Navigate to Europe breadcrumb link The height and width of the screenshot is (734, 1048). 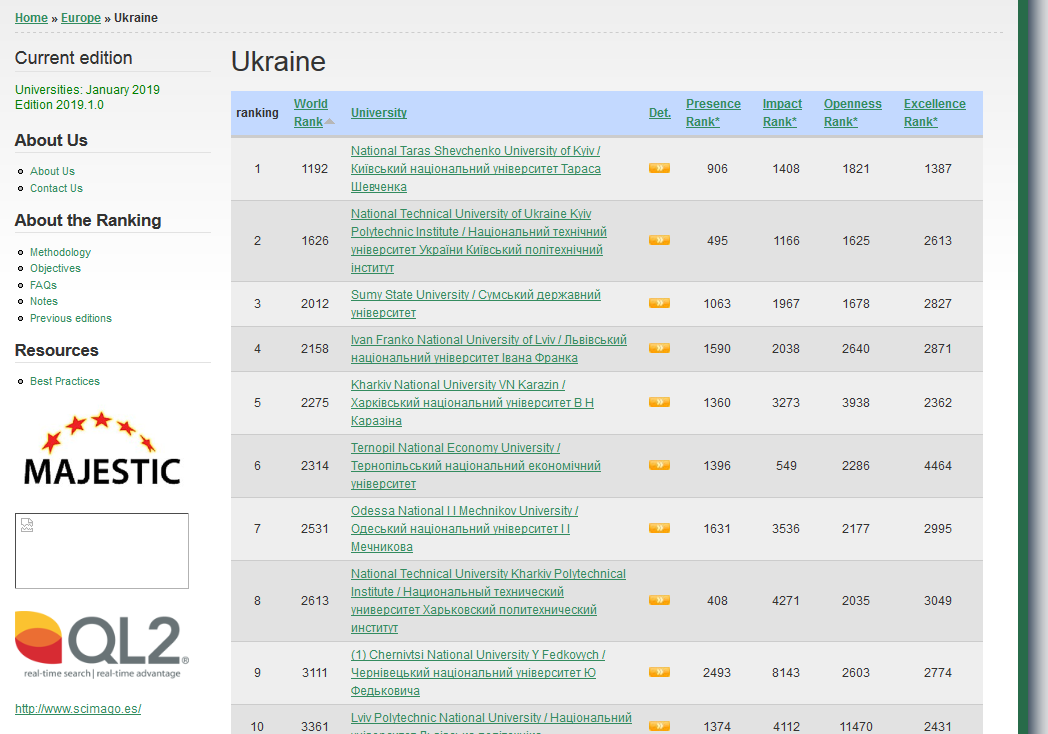(81, 18)
